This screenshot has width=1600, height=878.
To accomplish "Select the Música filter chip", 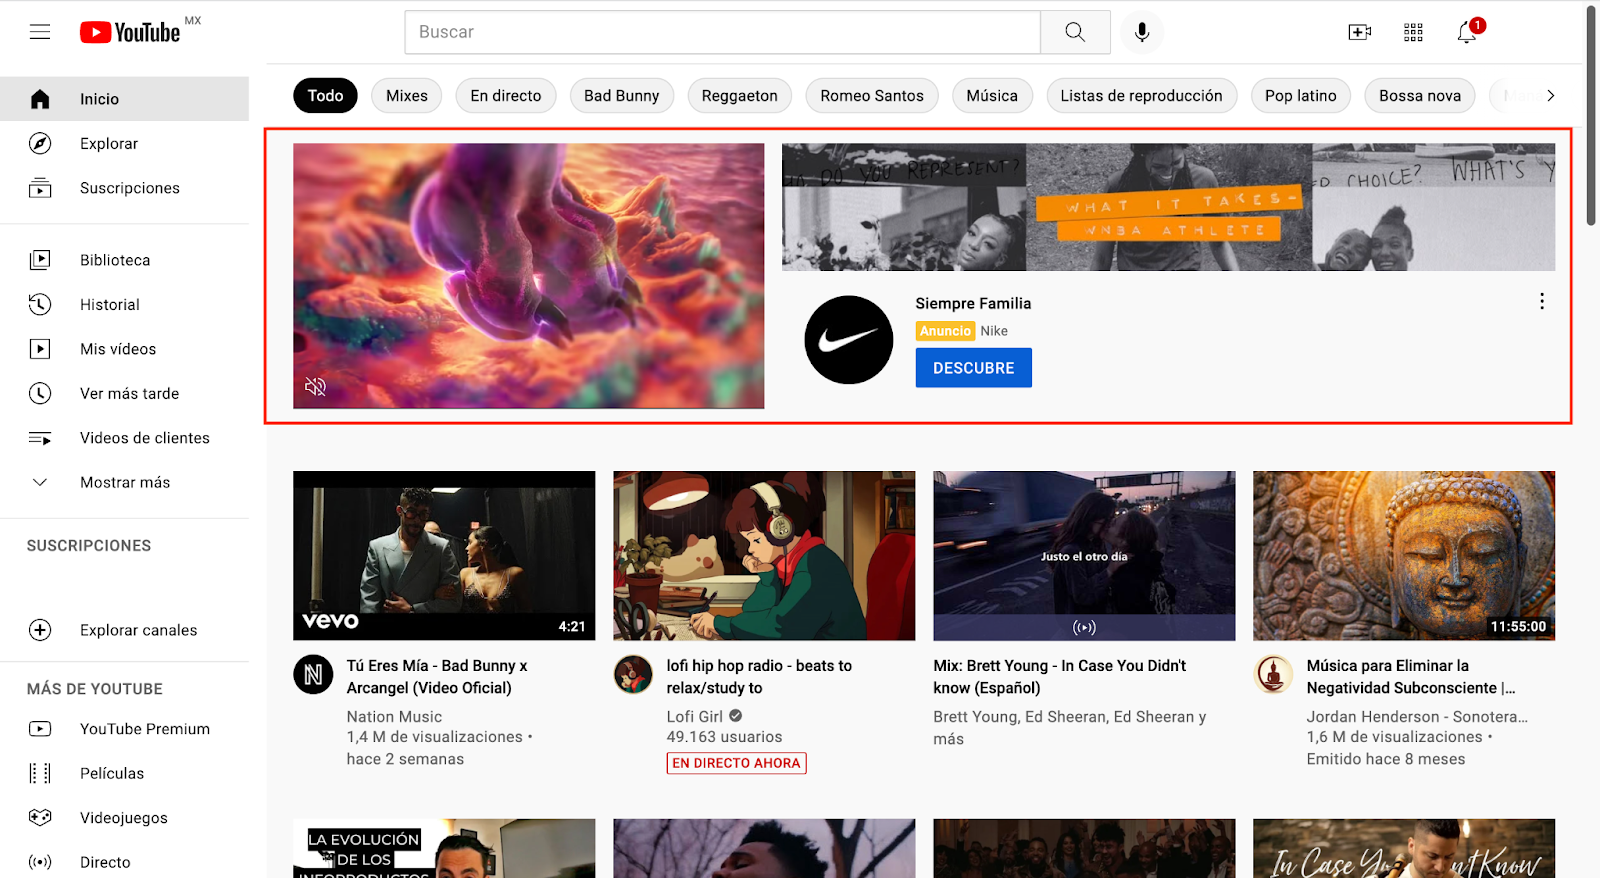I will coord(992,96).
